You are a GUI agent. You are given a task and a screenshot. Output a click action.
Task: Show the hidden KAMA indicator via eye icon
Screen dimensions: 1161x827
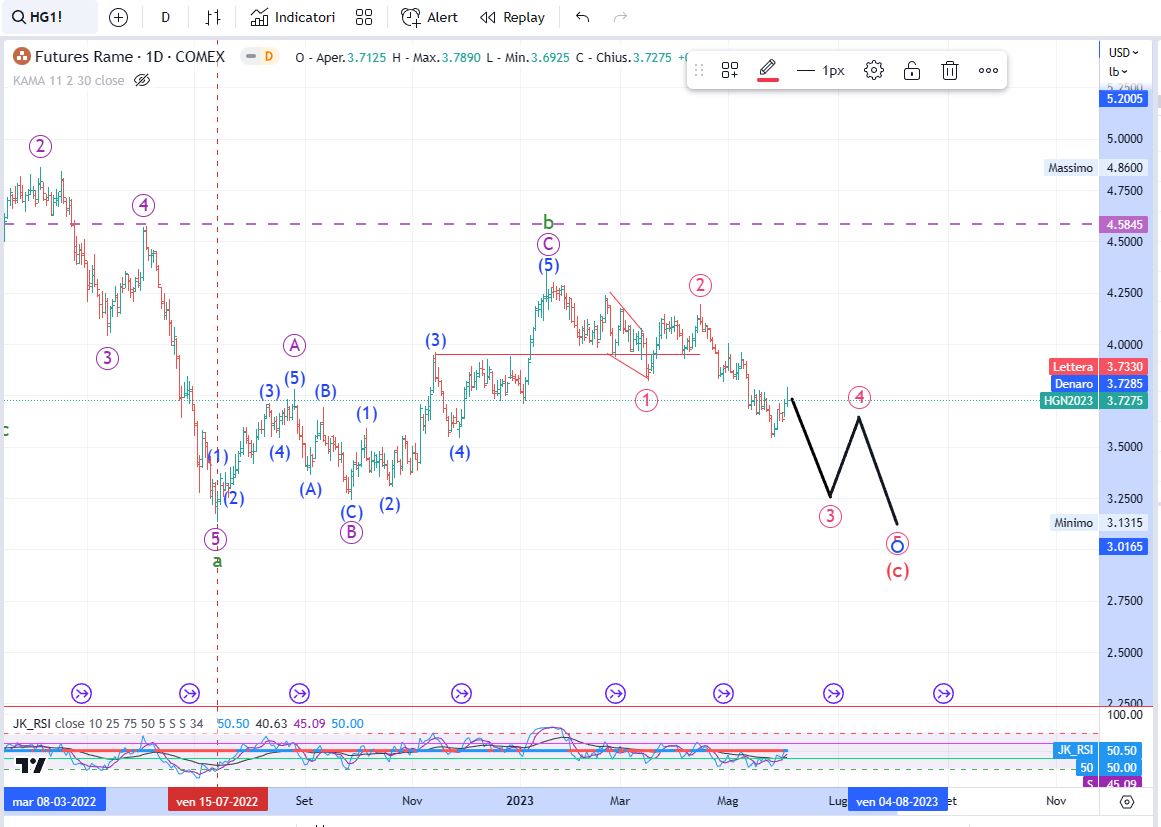coord(142,80)
